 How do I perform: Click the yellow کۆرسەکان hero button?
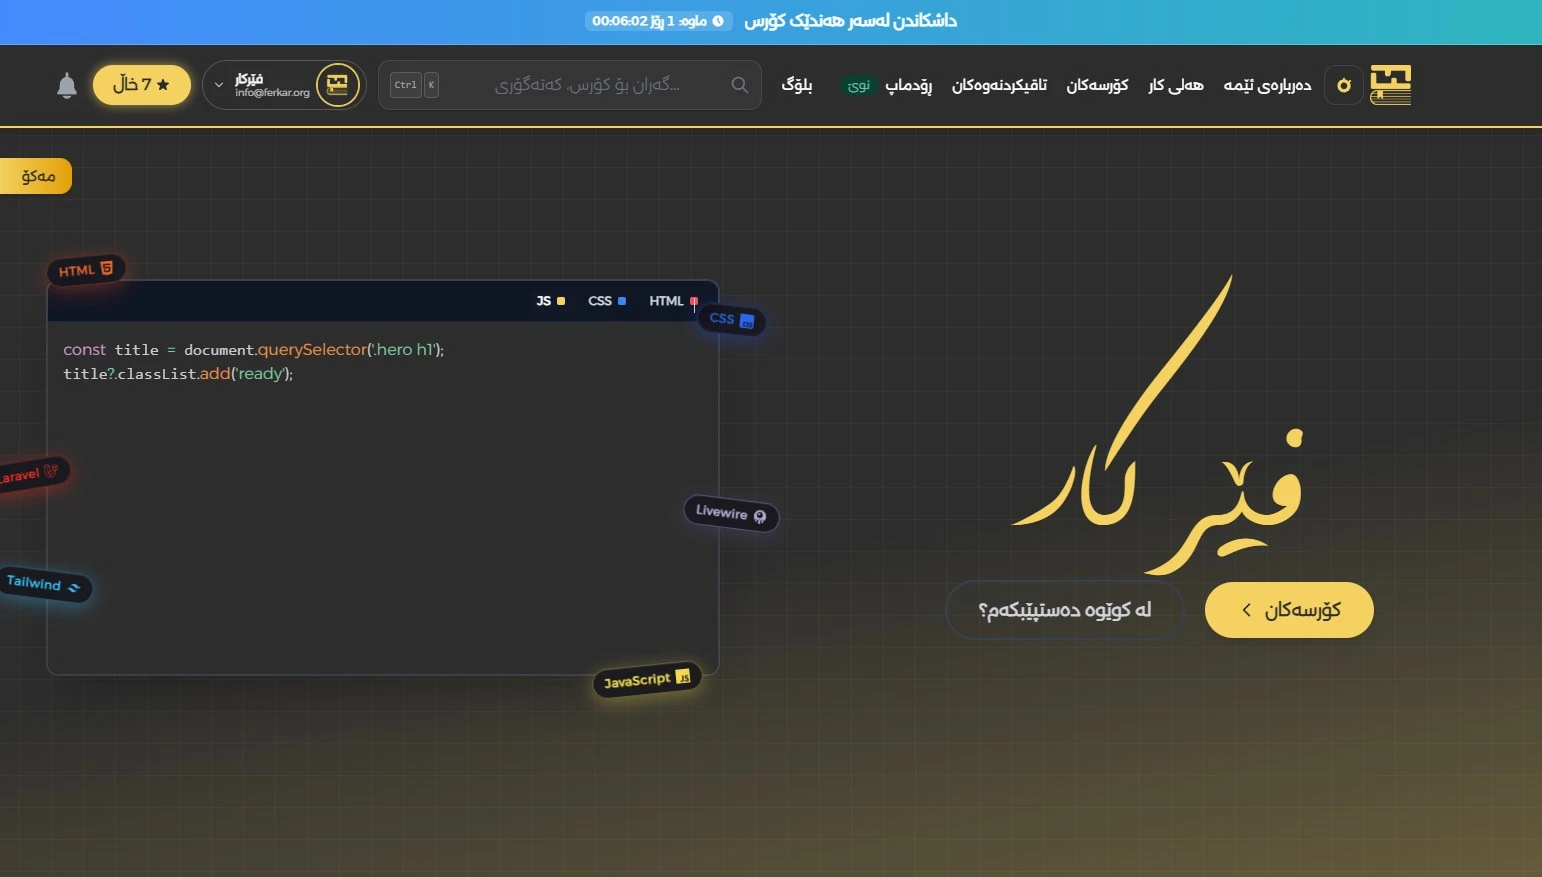1289,610
